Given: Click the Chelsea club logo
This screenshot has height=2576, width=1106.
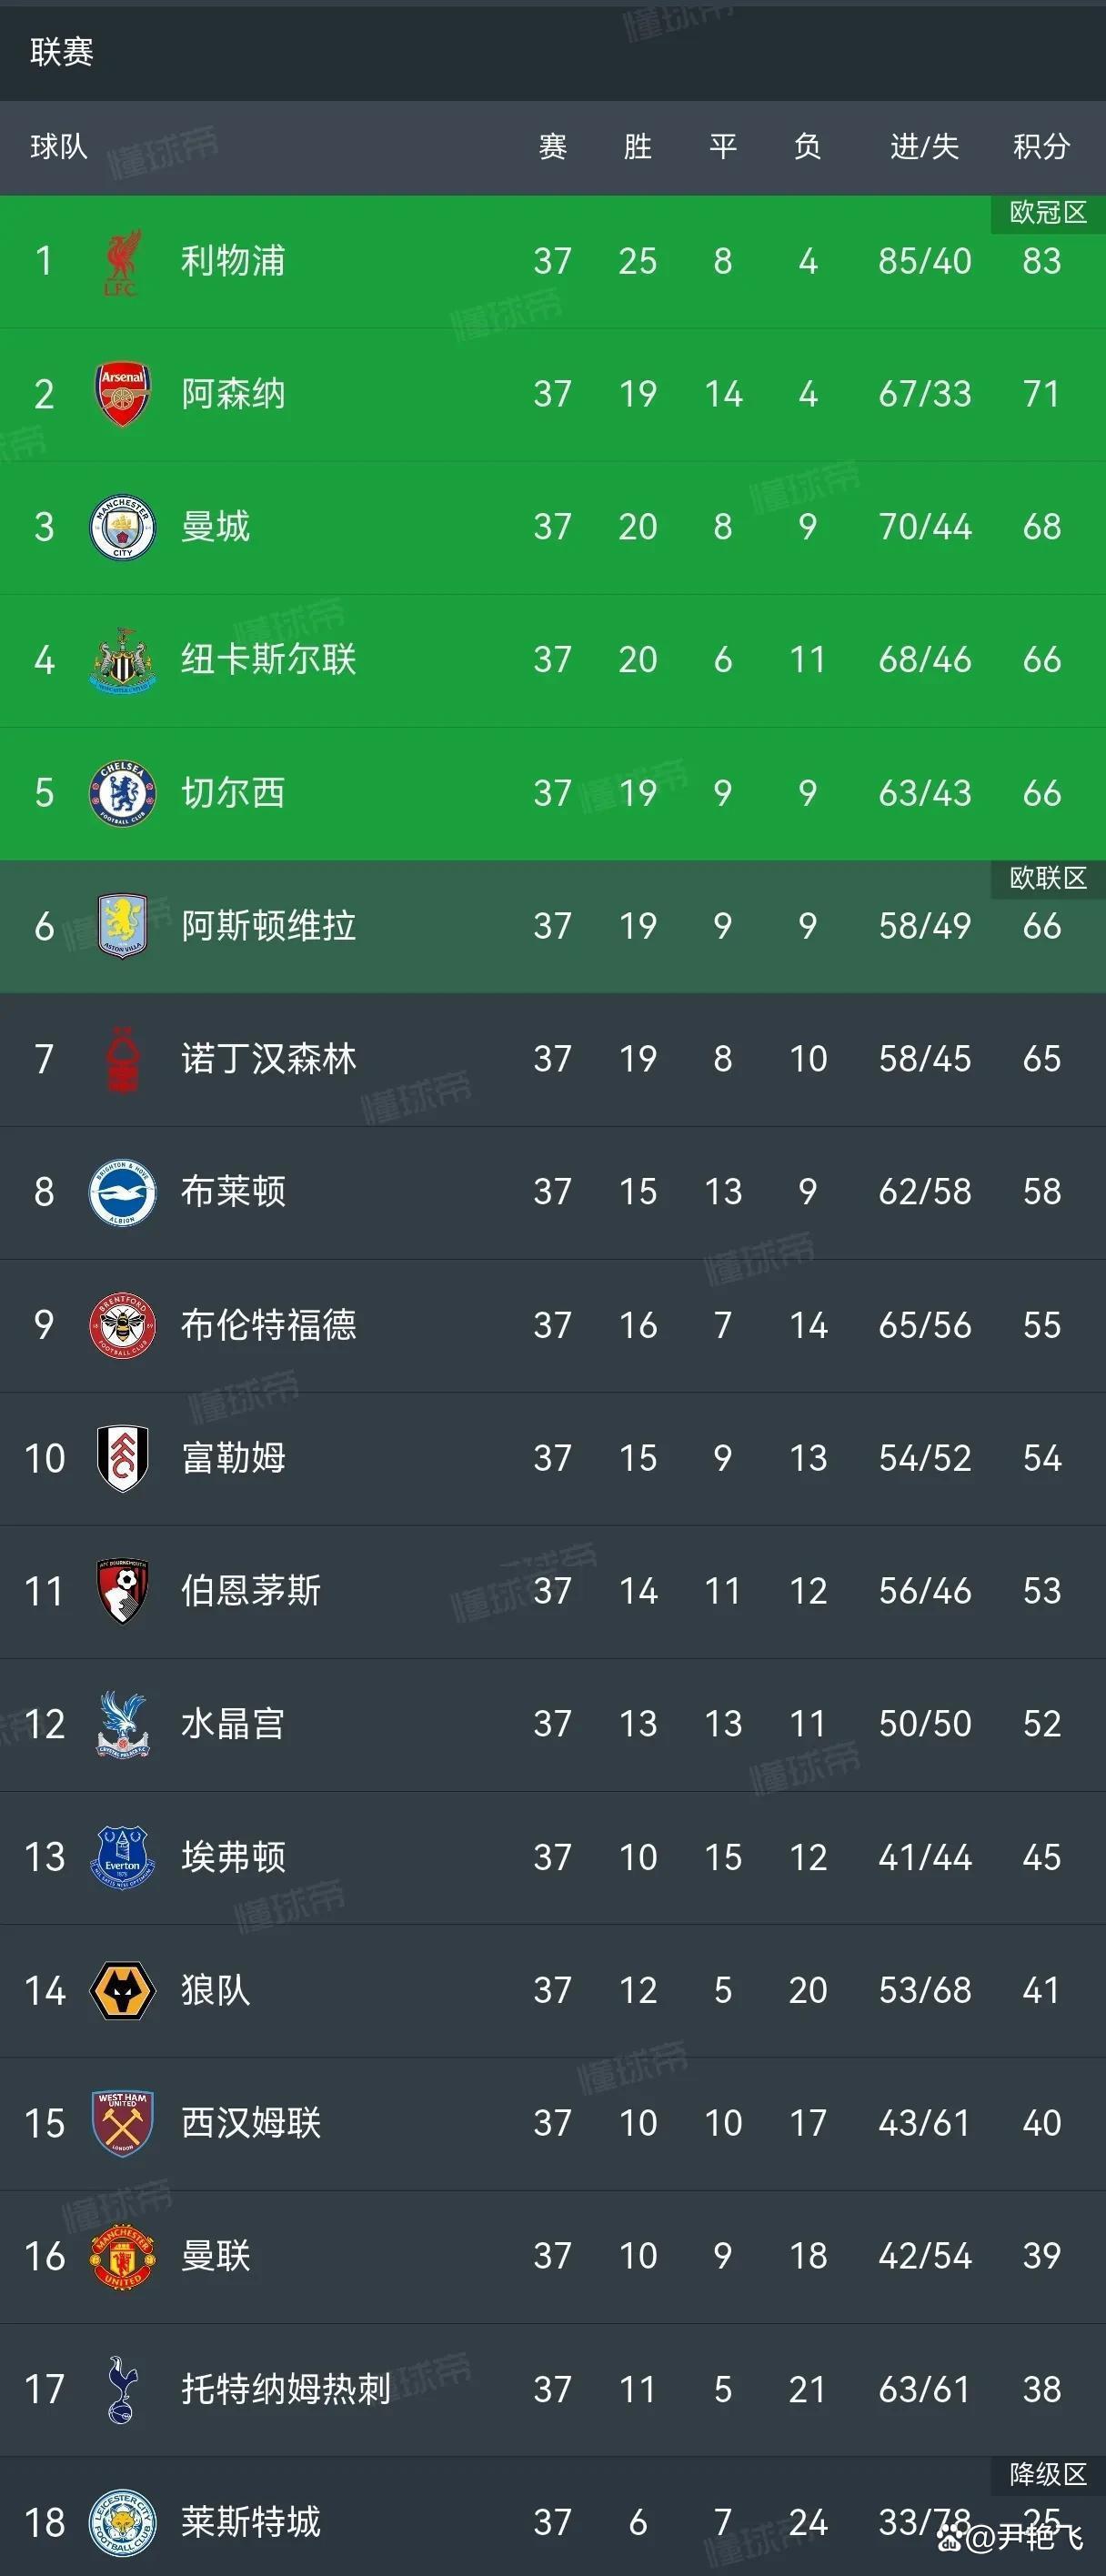Looking at the screenshot, I should 122,793.
